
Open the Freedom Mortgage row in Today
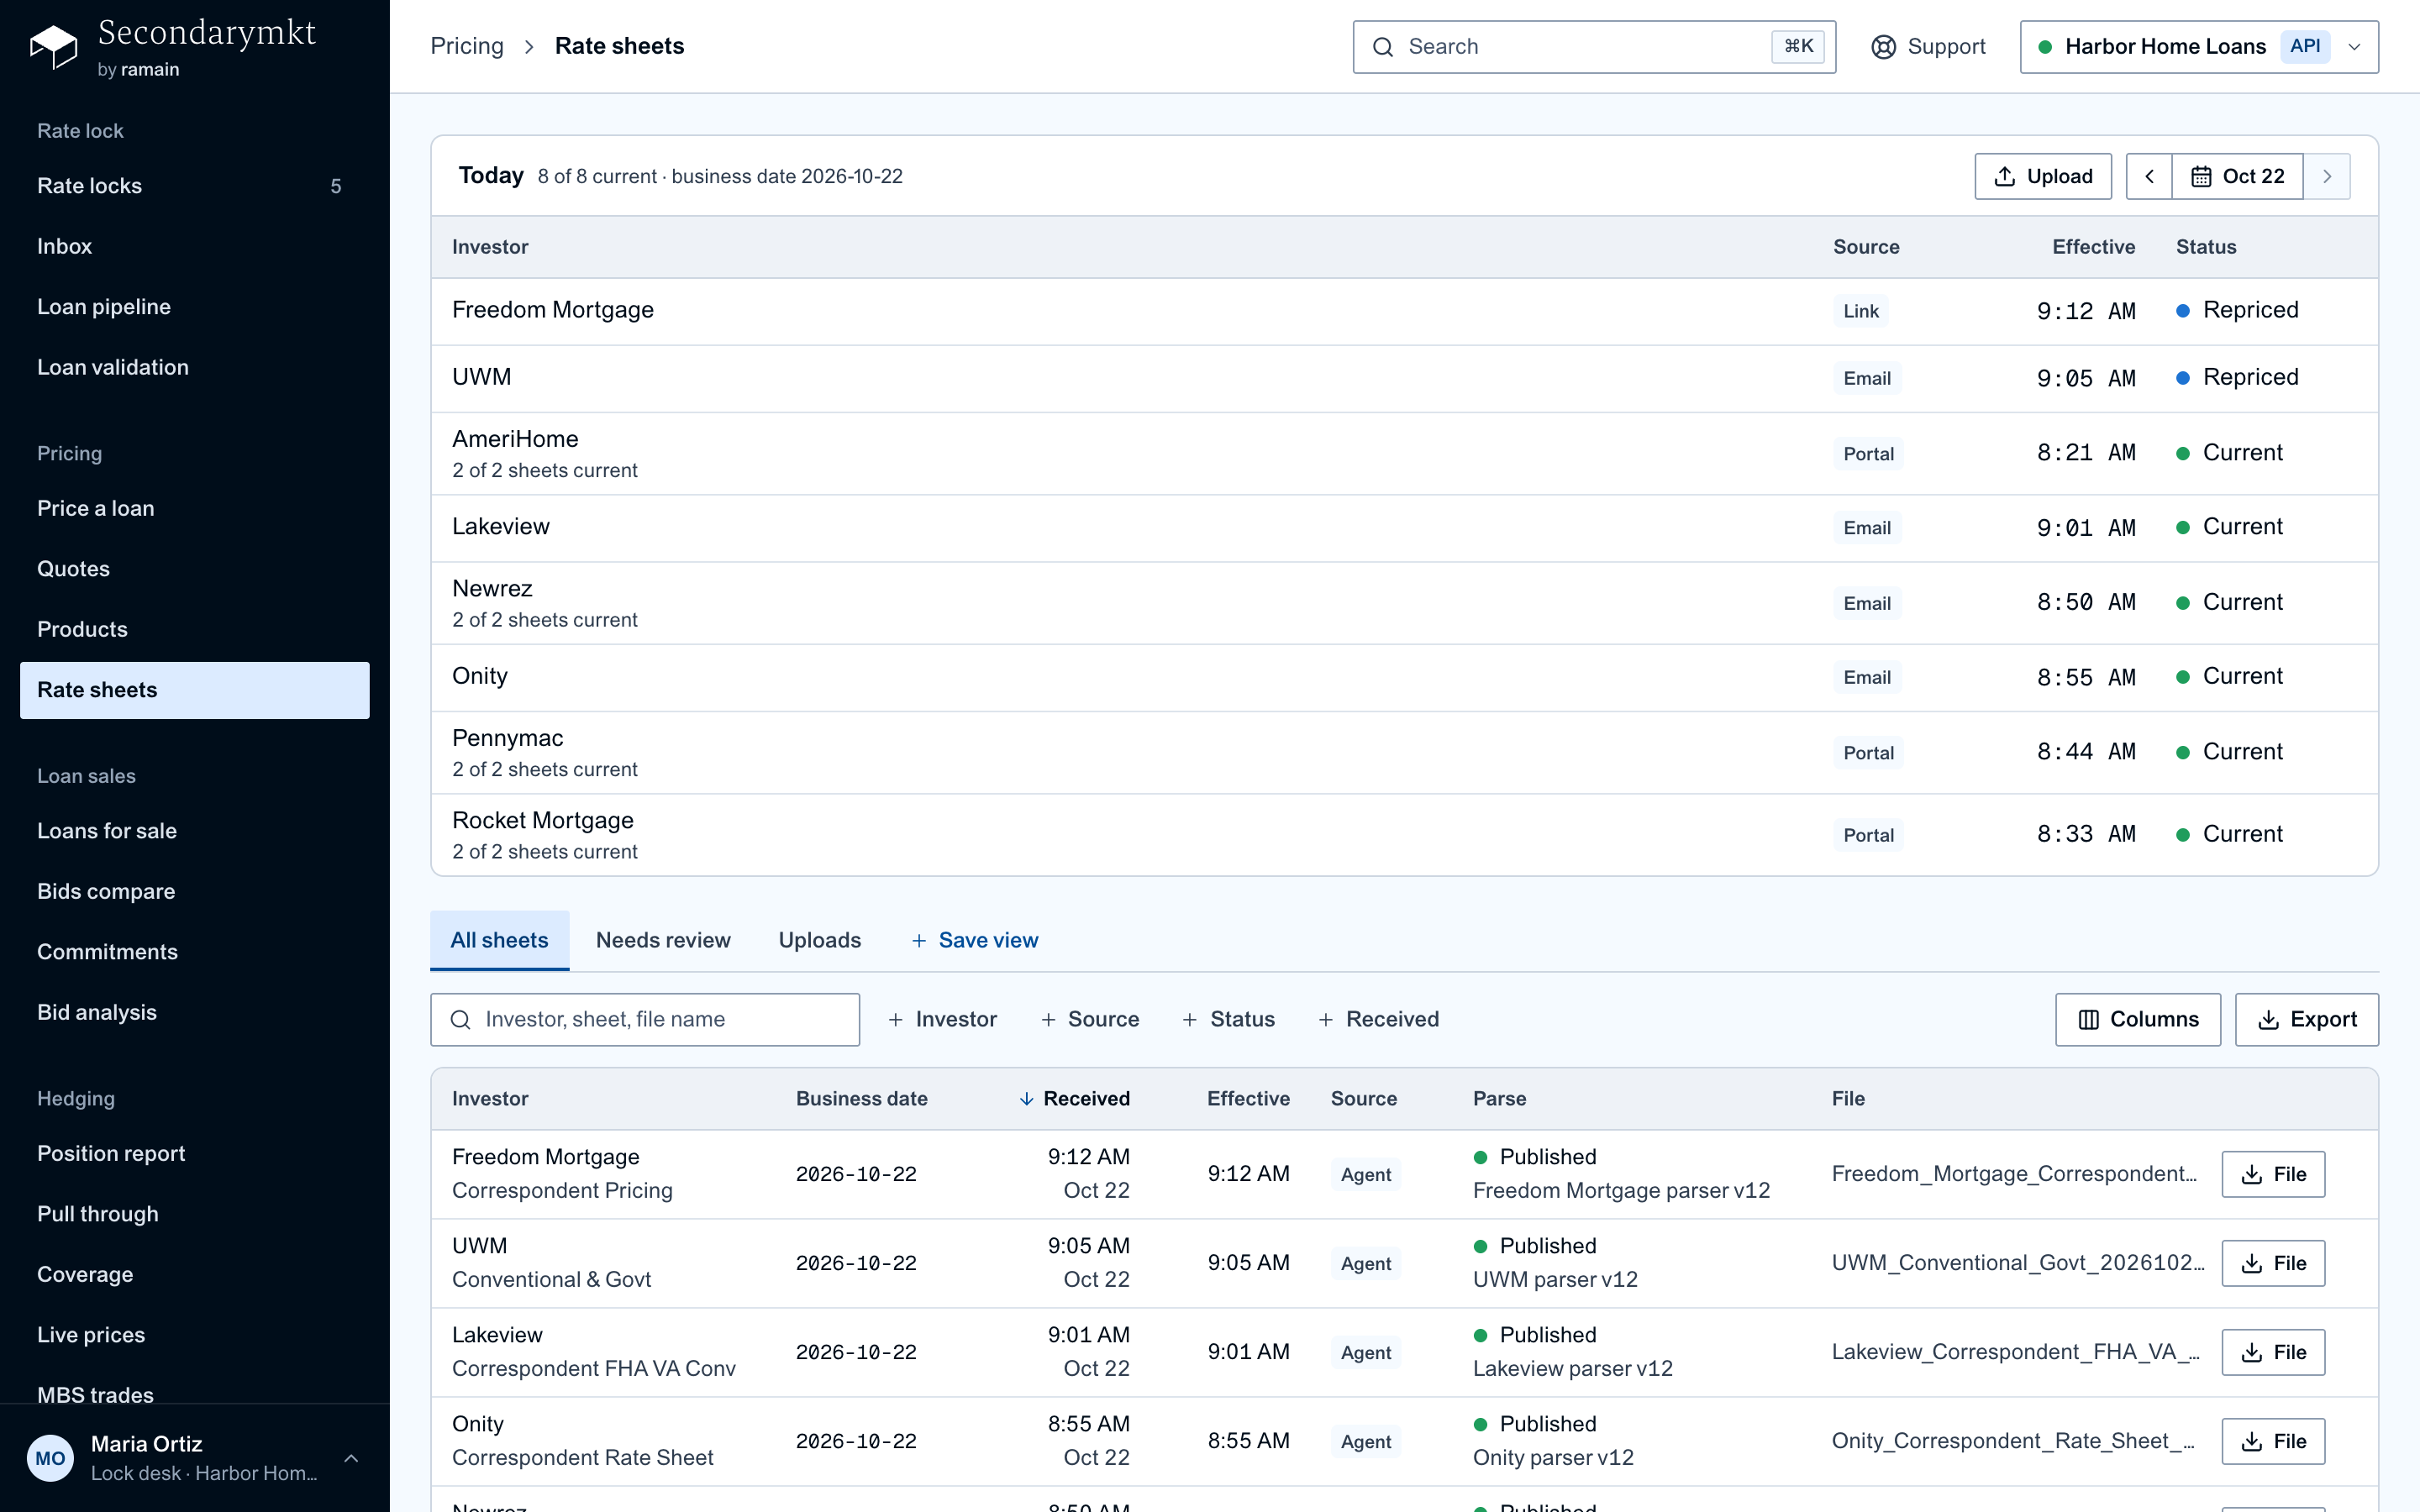pyautogui.click(x=1404, y=311)
